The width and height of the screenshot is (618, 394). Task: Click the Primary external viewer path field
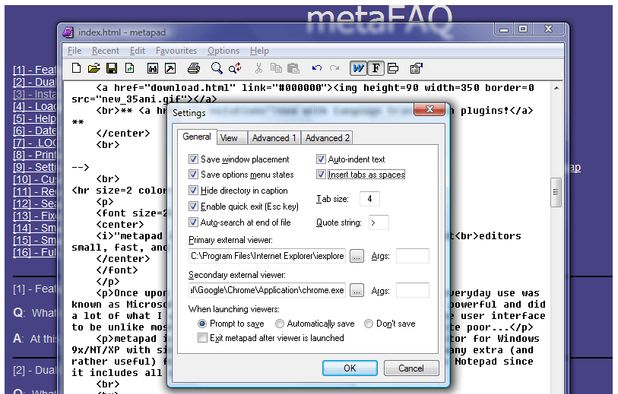pos(267,256)
